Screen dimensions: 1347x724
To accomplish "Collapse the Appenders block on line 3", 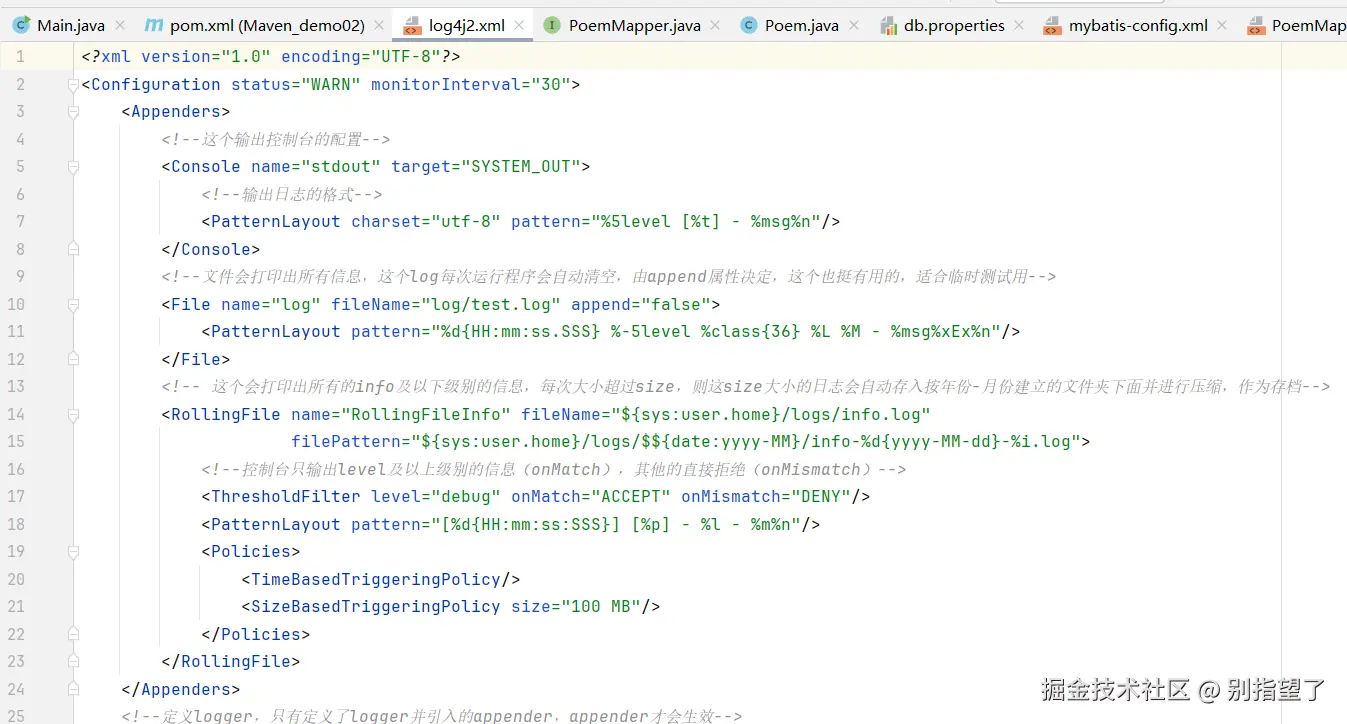I will click(x=73, y=112).
